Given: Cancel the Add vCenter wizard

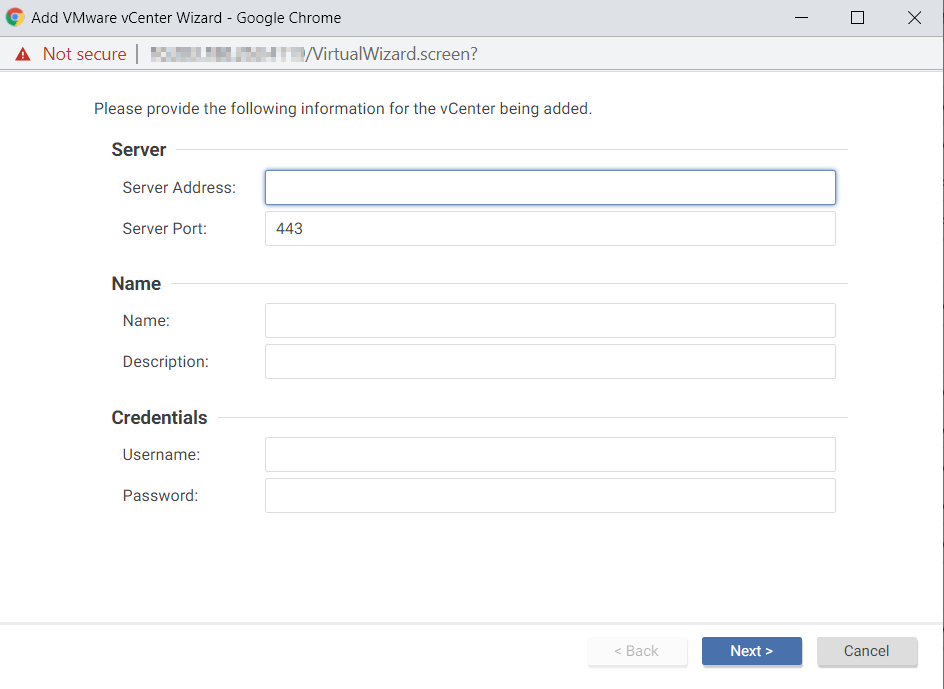Looking at the screenshot, I should pos(867,651).
